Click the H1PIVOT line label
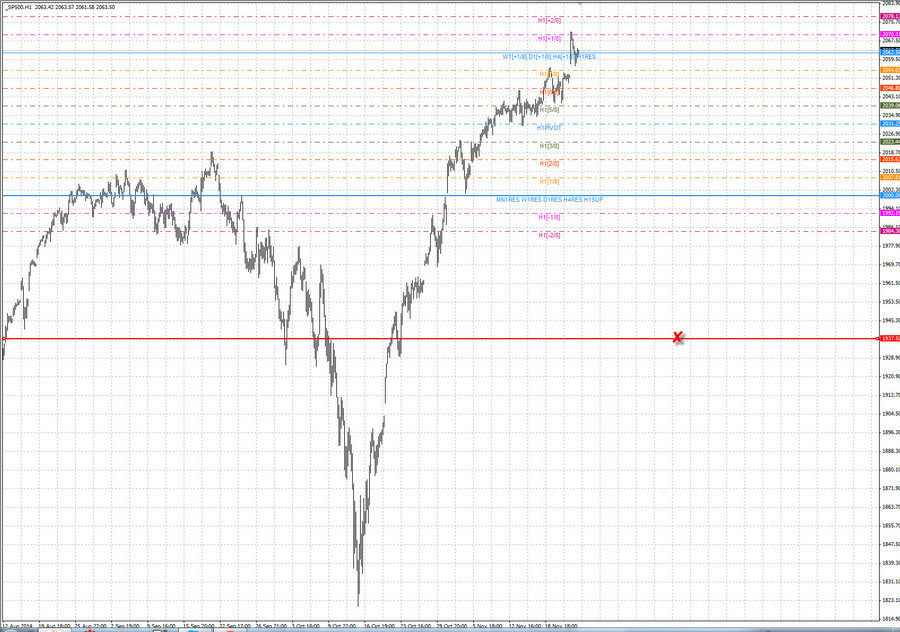The height and width of the screenshot is (632, 900). coord(549,127)
